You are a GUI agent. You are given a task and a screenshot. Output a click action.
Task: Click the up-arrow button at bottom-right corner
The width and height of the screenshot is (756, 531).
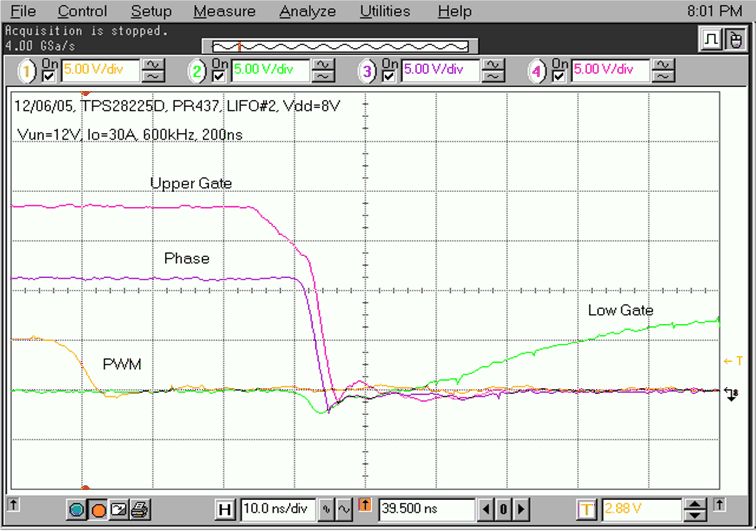coord(719,504)
